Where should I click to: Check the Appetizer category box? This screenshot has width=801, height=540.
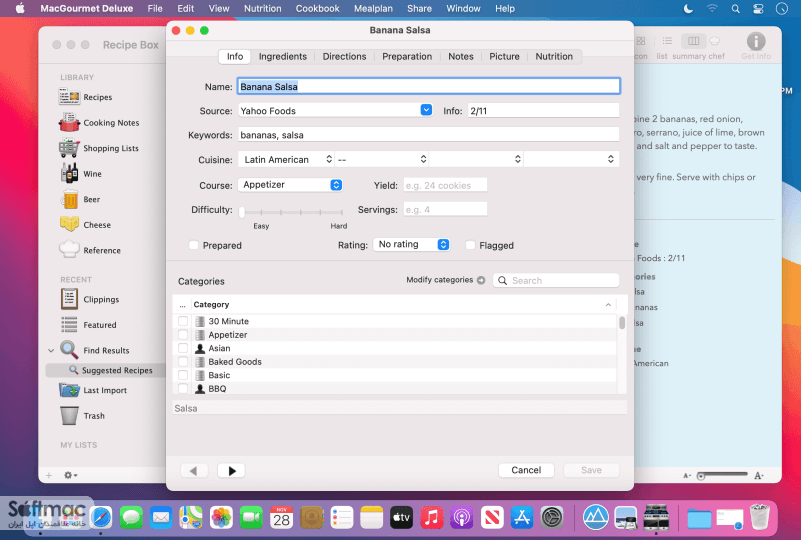tap(183, 335)
